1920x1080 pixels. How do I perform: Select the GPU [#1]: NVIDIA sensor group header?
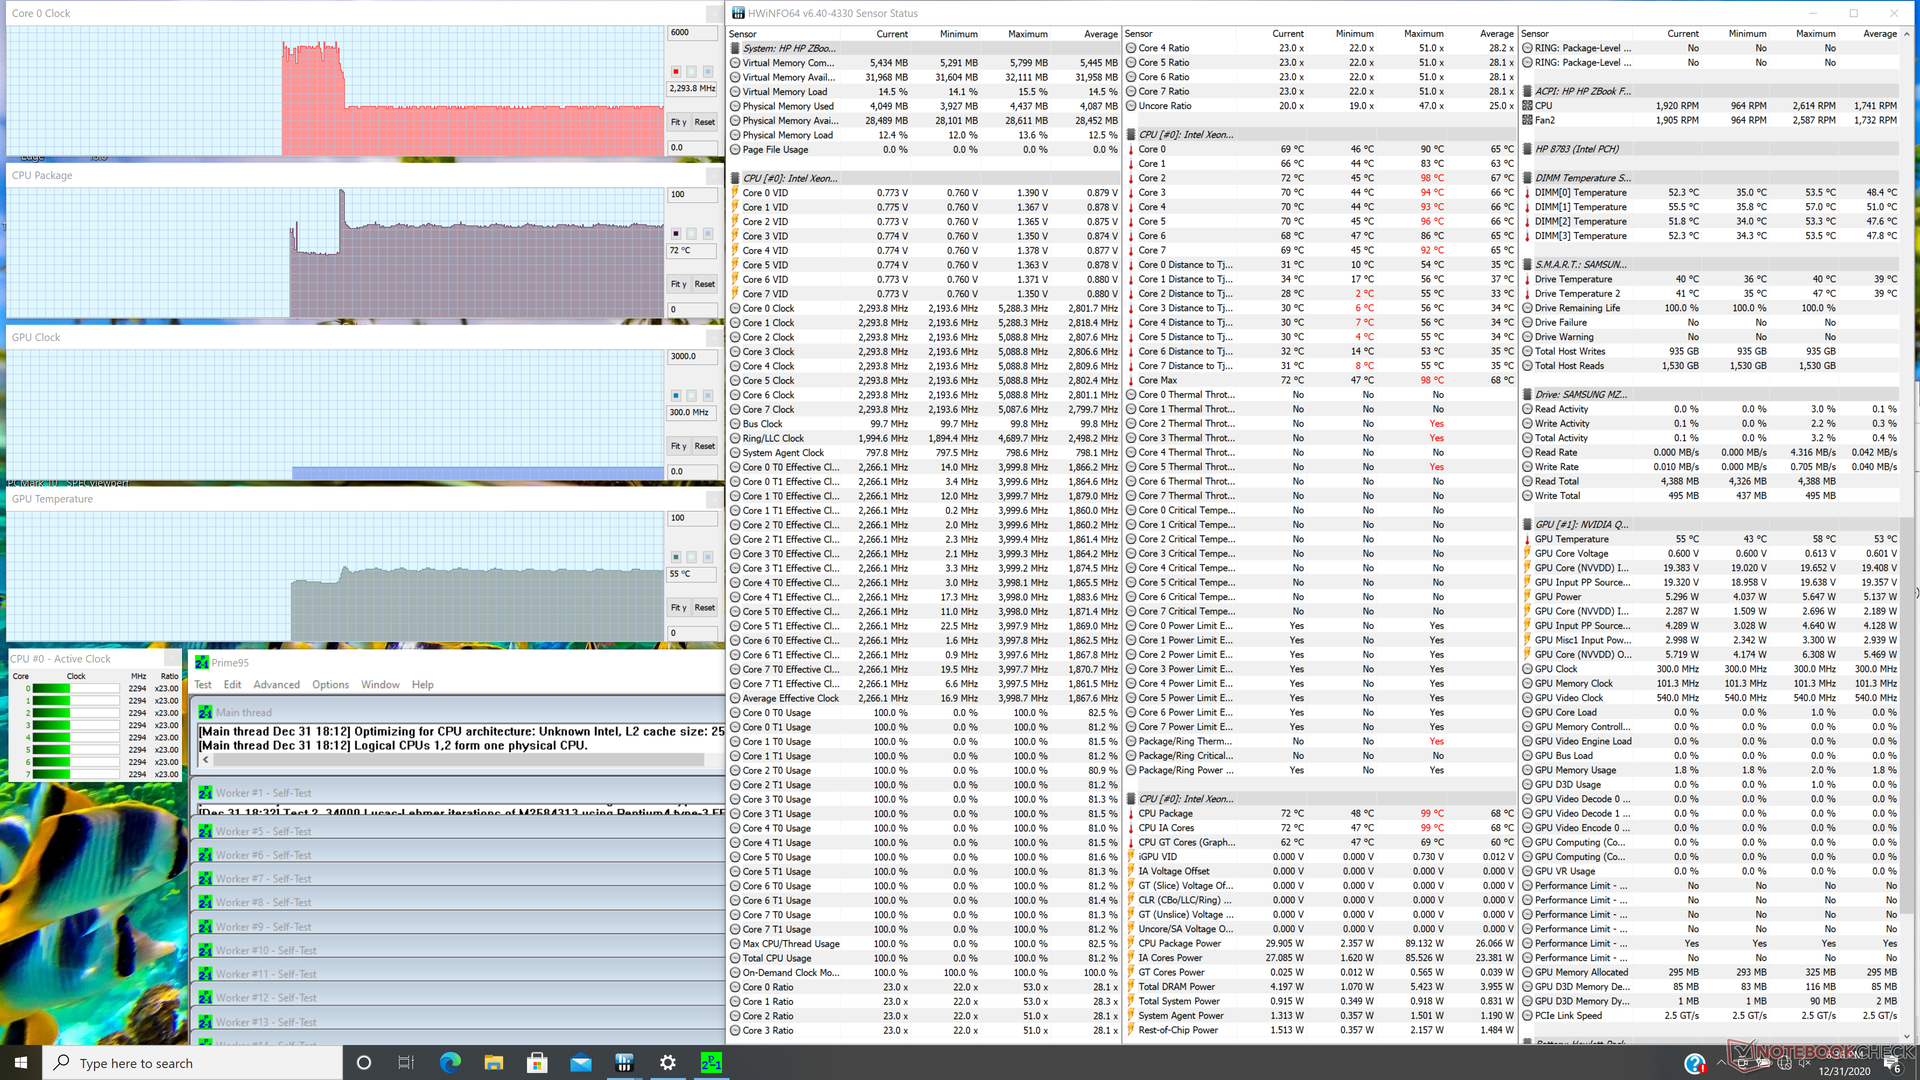point(1581,524)
